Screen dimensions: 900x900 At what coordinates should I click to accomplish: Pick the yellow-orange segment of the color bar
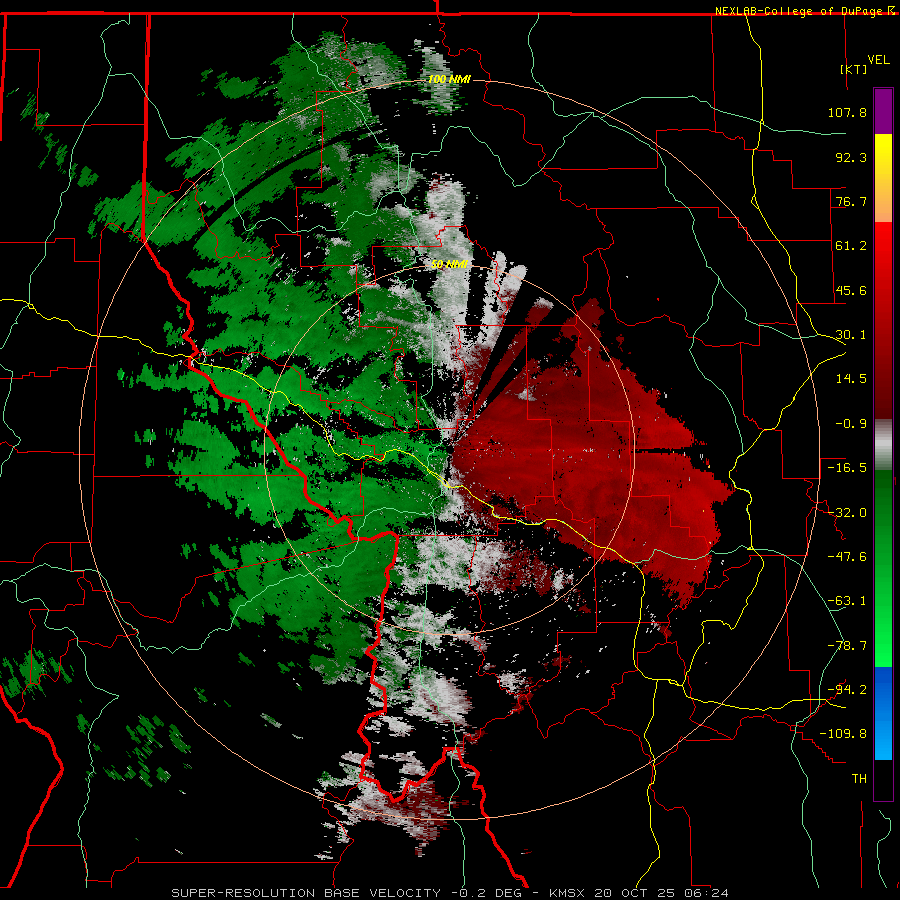(x=883, y=178)
